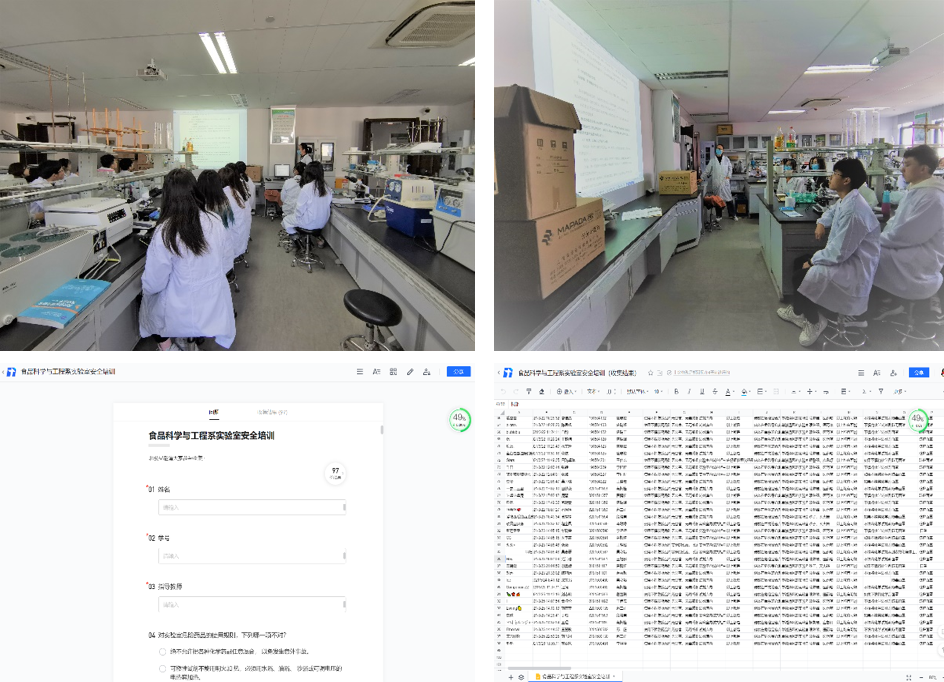The image size is (944, 682).
Task: Open the sheet list layers icon
Action: [x=521, y=677]
